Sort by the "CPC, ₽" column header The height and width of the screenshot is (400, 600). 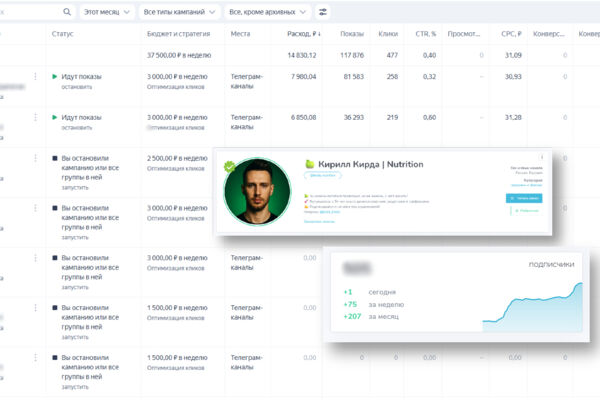(x=511, y=34)
